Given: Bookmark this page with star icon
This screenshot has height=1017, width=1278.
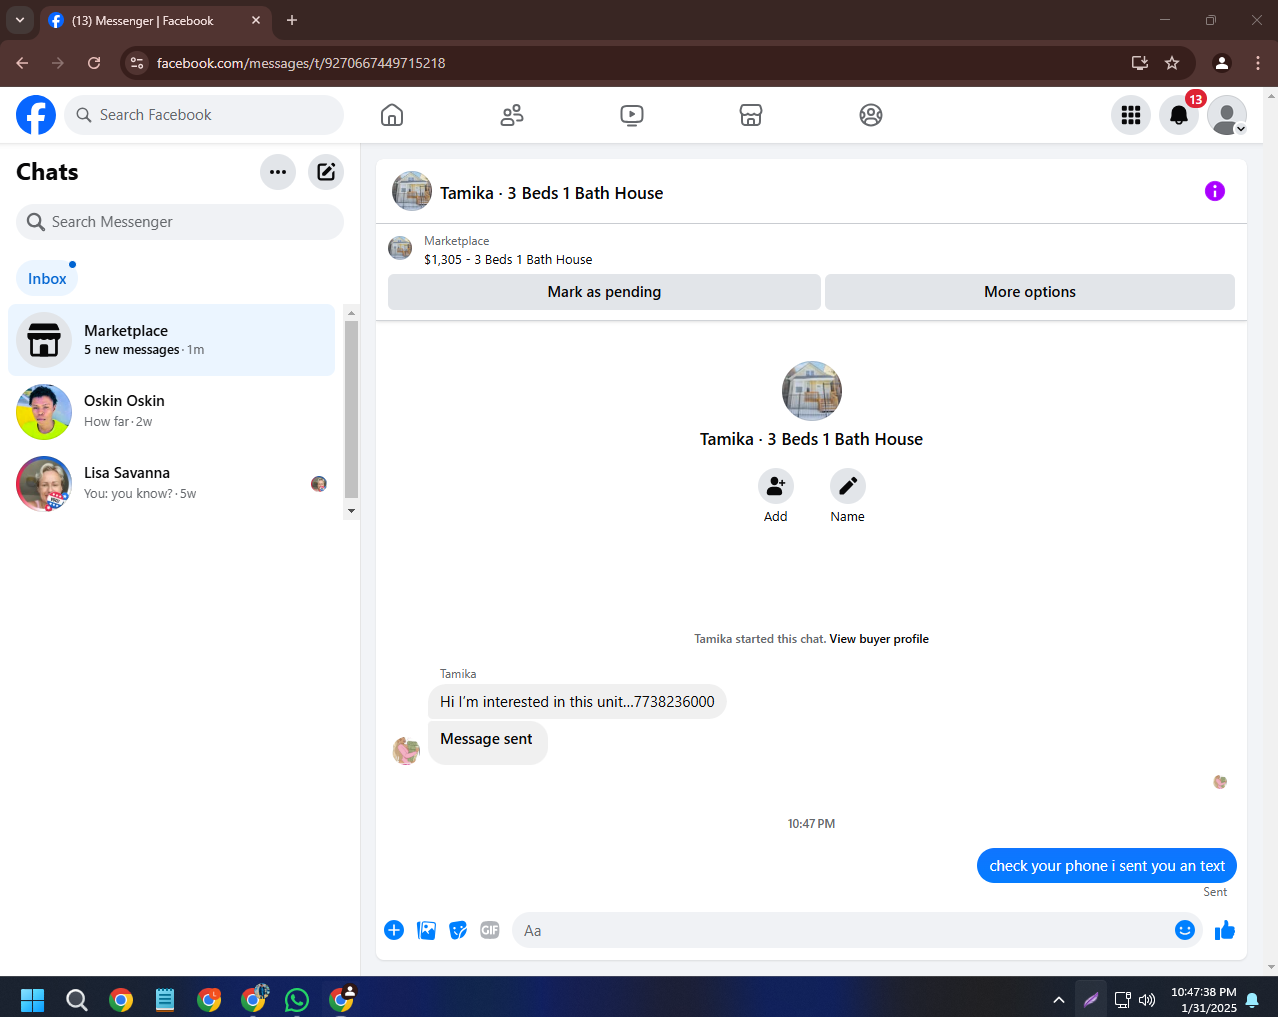Looking at the screenshot, I should 1172,63.
